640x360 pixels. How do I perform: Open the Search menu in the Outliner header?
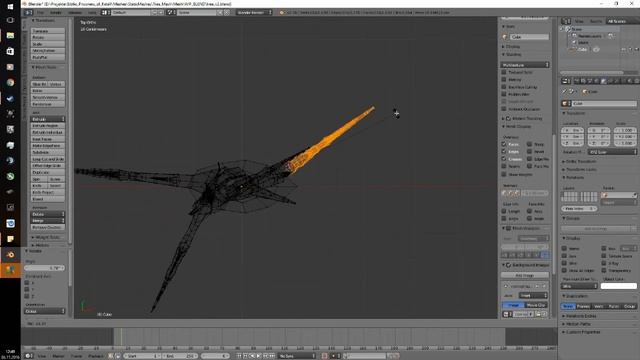[596, 21]
